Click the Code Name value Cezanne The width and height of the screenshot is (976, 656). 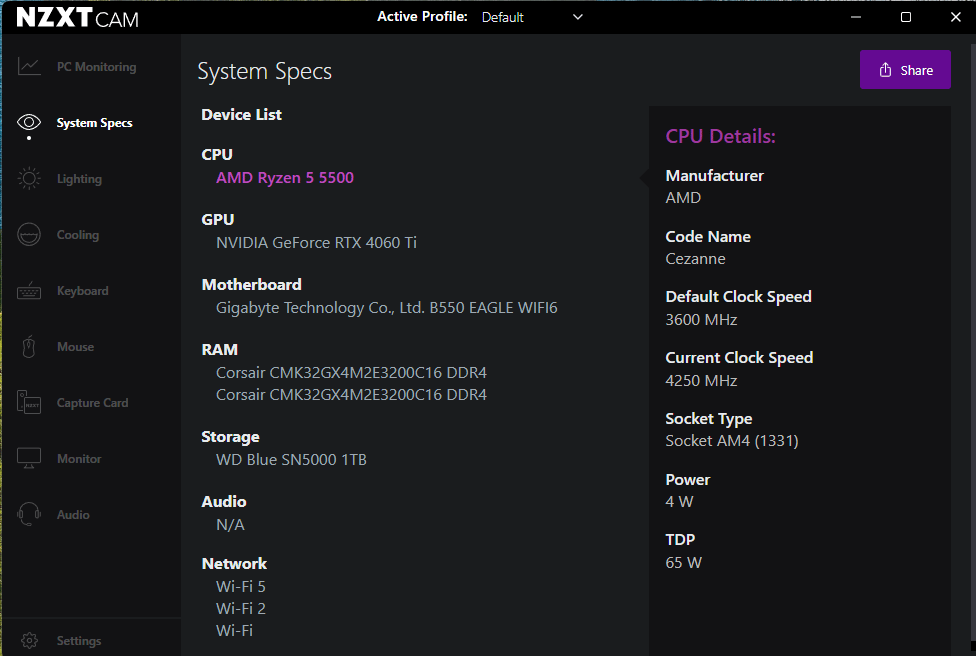click(695, 259)
